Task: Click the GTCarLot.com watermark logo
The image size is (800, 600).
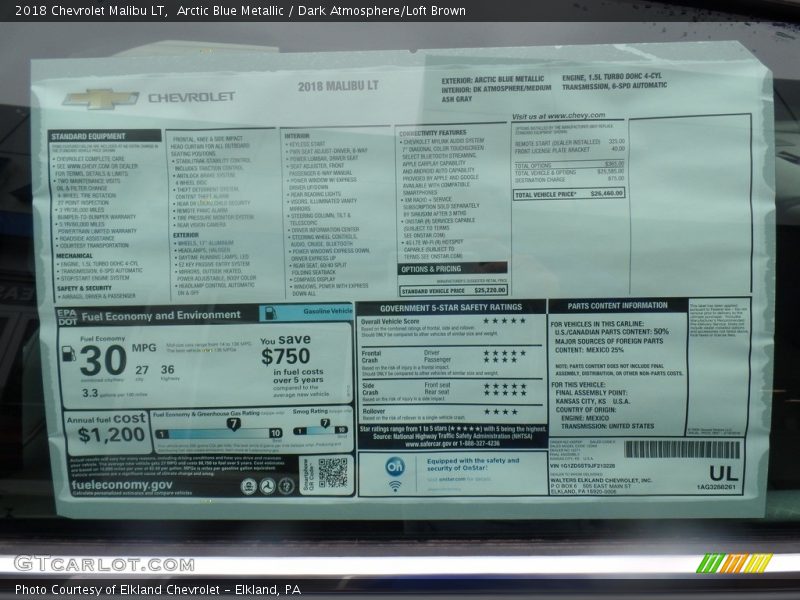Action: coord(103,563)
